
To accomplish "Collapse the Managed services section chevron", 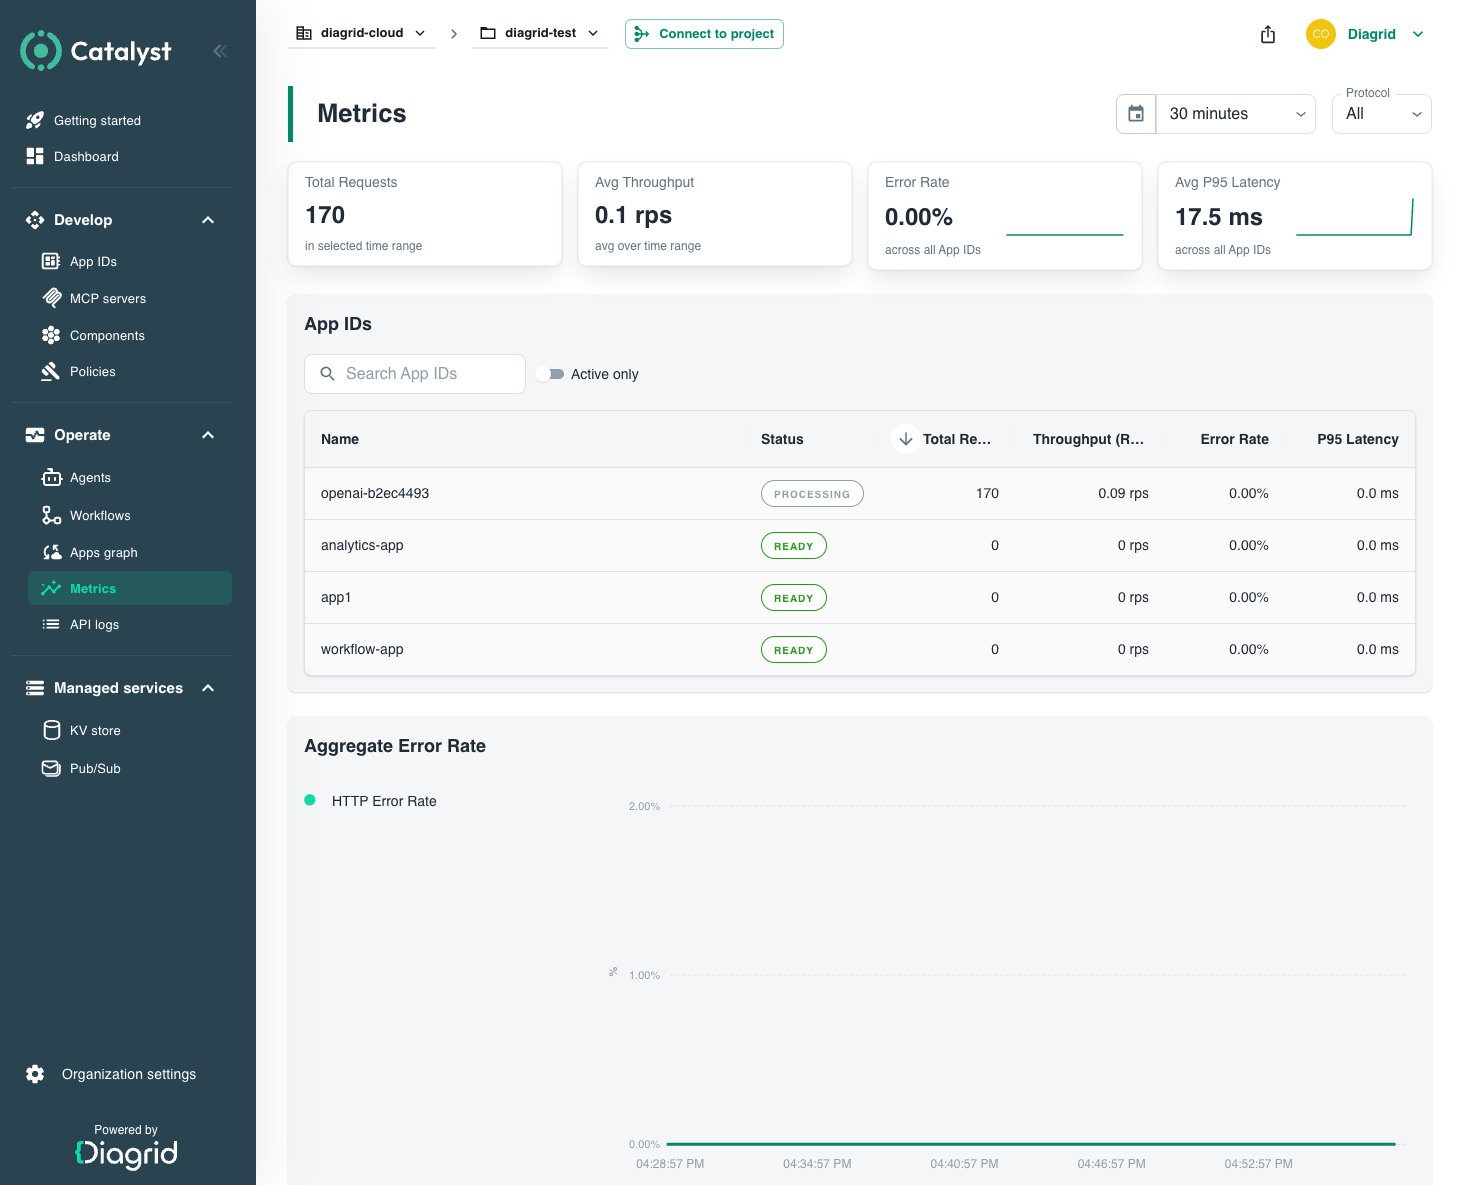I will pos(208,688).
